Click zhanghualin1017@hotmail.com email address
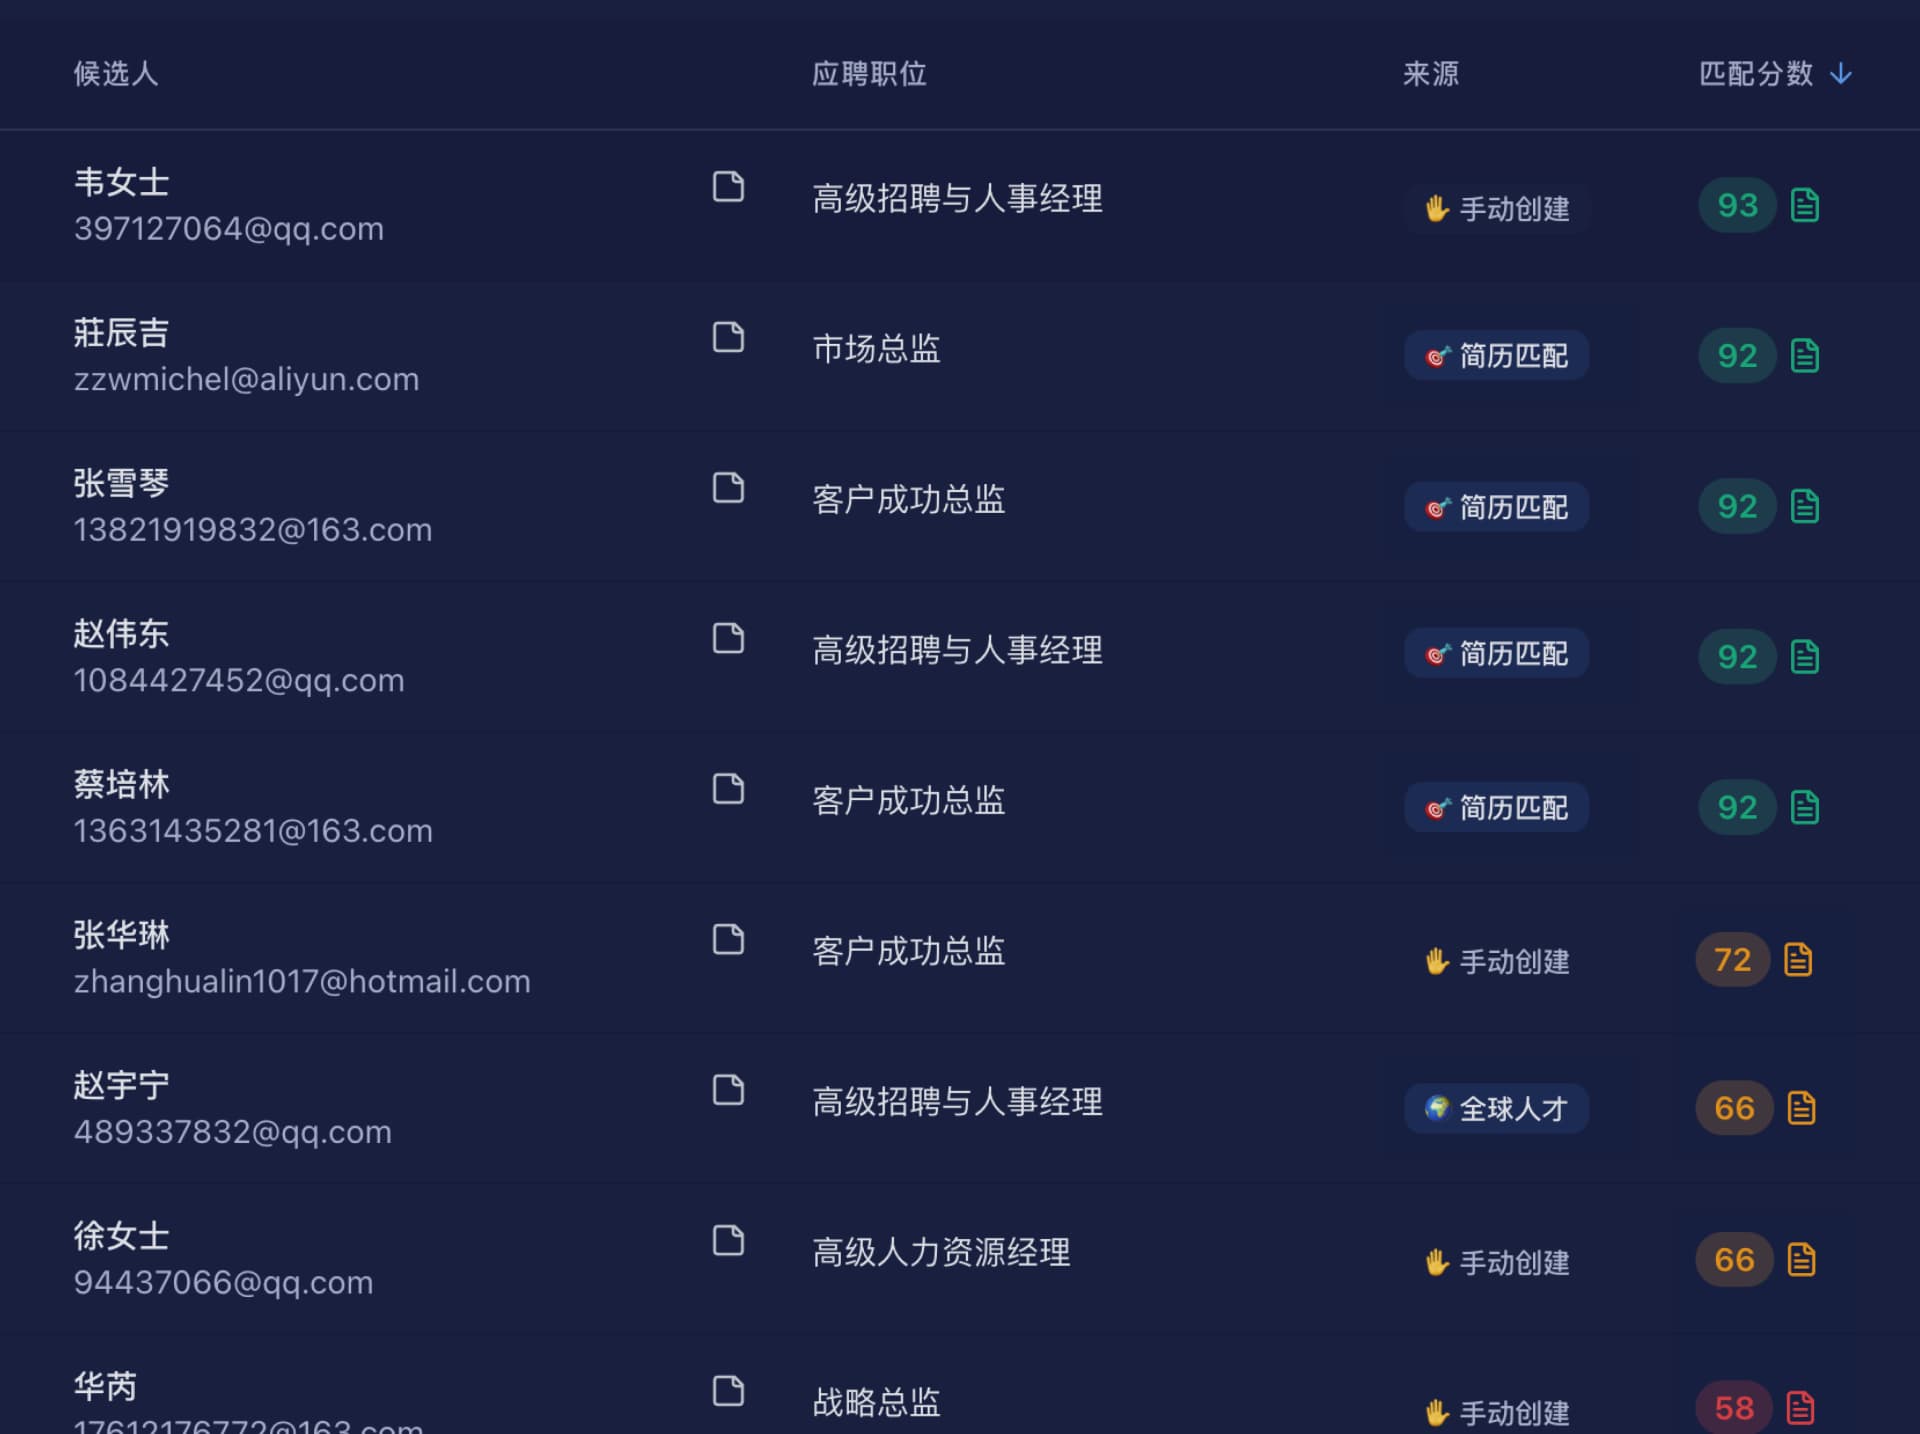1920x1434 pixels. (x=302, y=981)
